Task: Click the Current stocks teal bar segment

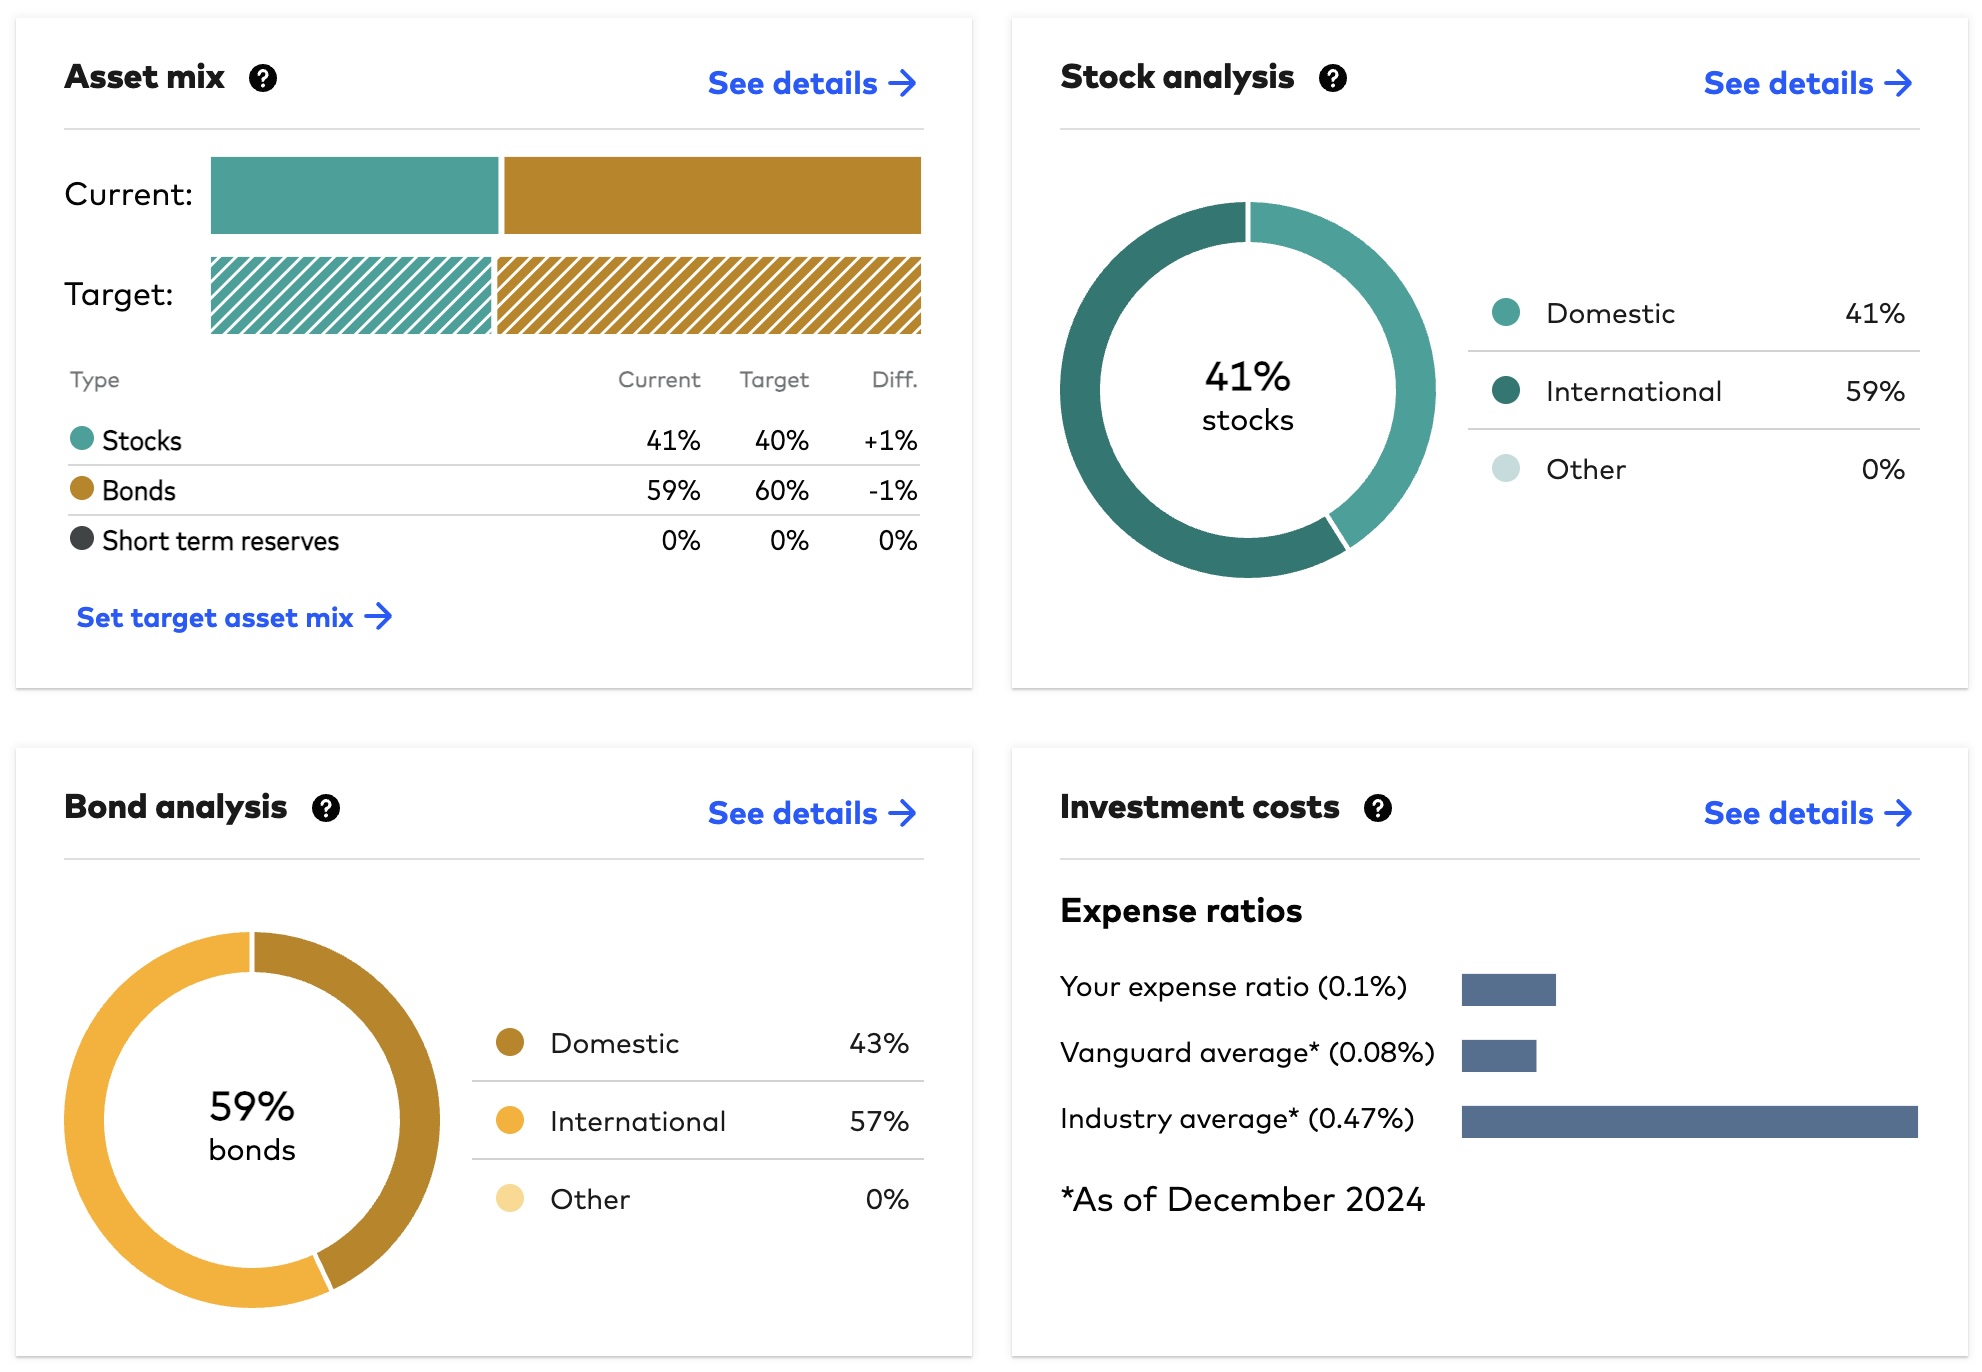Action: (x=354, y=195)
